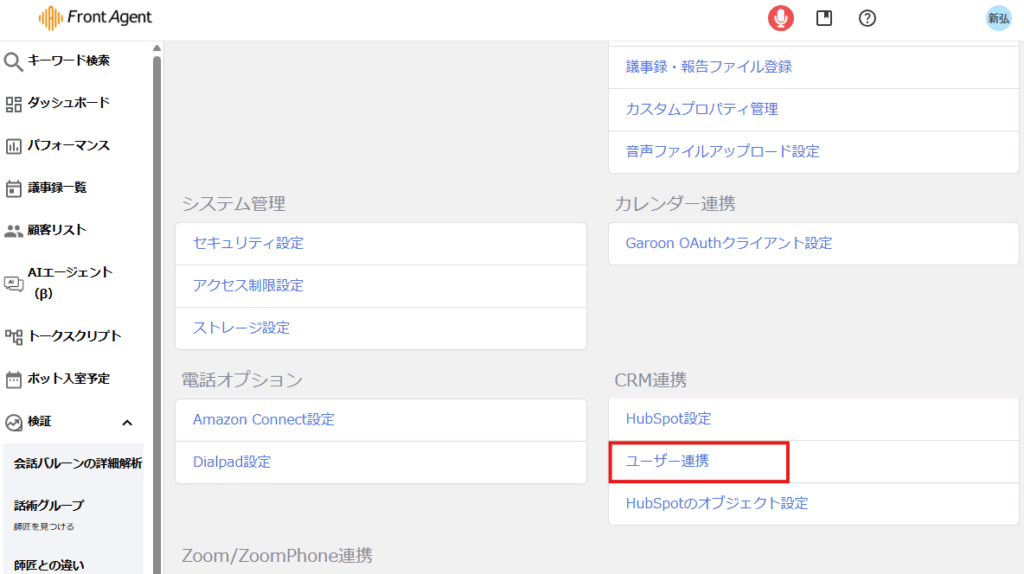Viewport: 1024px width, 574px height.
Task: Open 会話バルーンの詳細解析 submenu item
Action: tap(78, 464)
